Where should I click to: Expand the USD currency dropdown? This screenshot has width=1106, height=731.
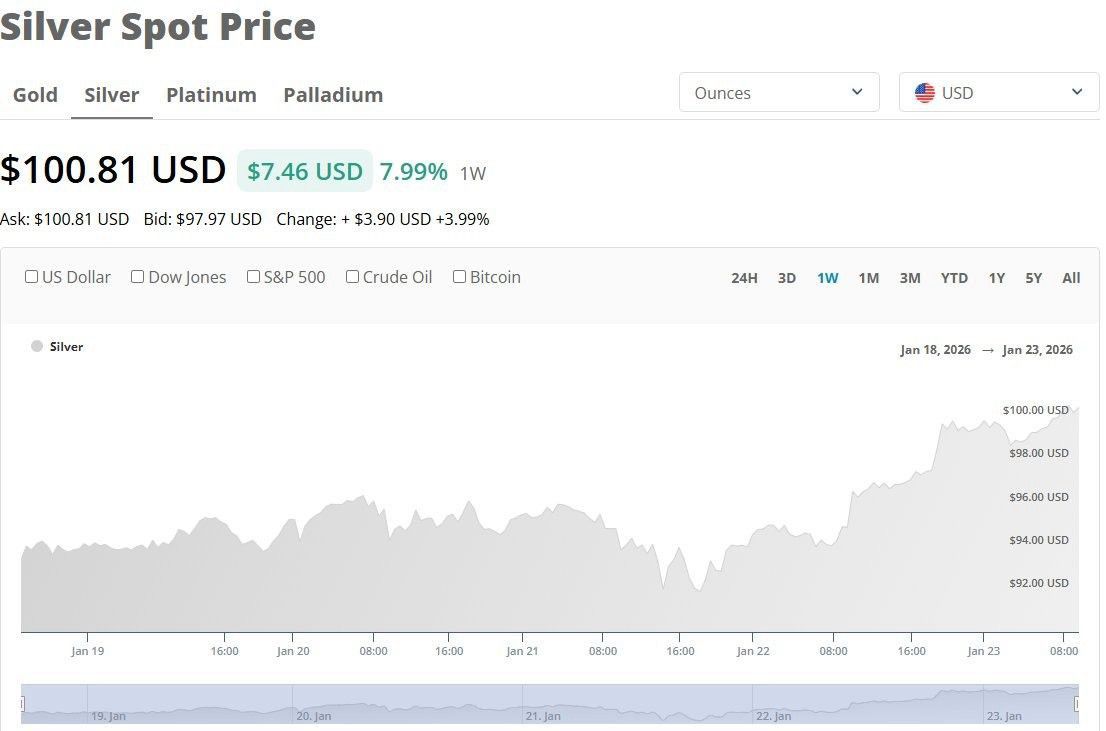pyautogui.click(x=999, y=92)
